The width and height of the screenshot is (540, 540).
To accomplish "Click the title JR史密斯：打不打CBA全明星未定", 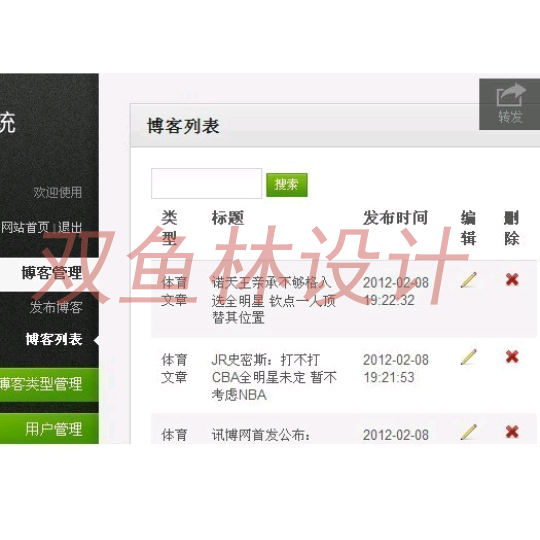I will pyautogui.click(x=274, y=377).
